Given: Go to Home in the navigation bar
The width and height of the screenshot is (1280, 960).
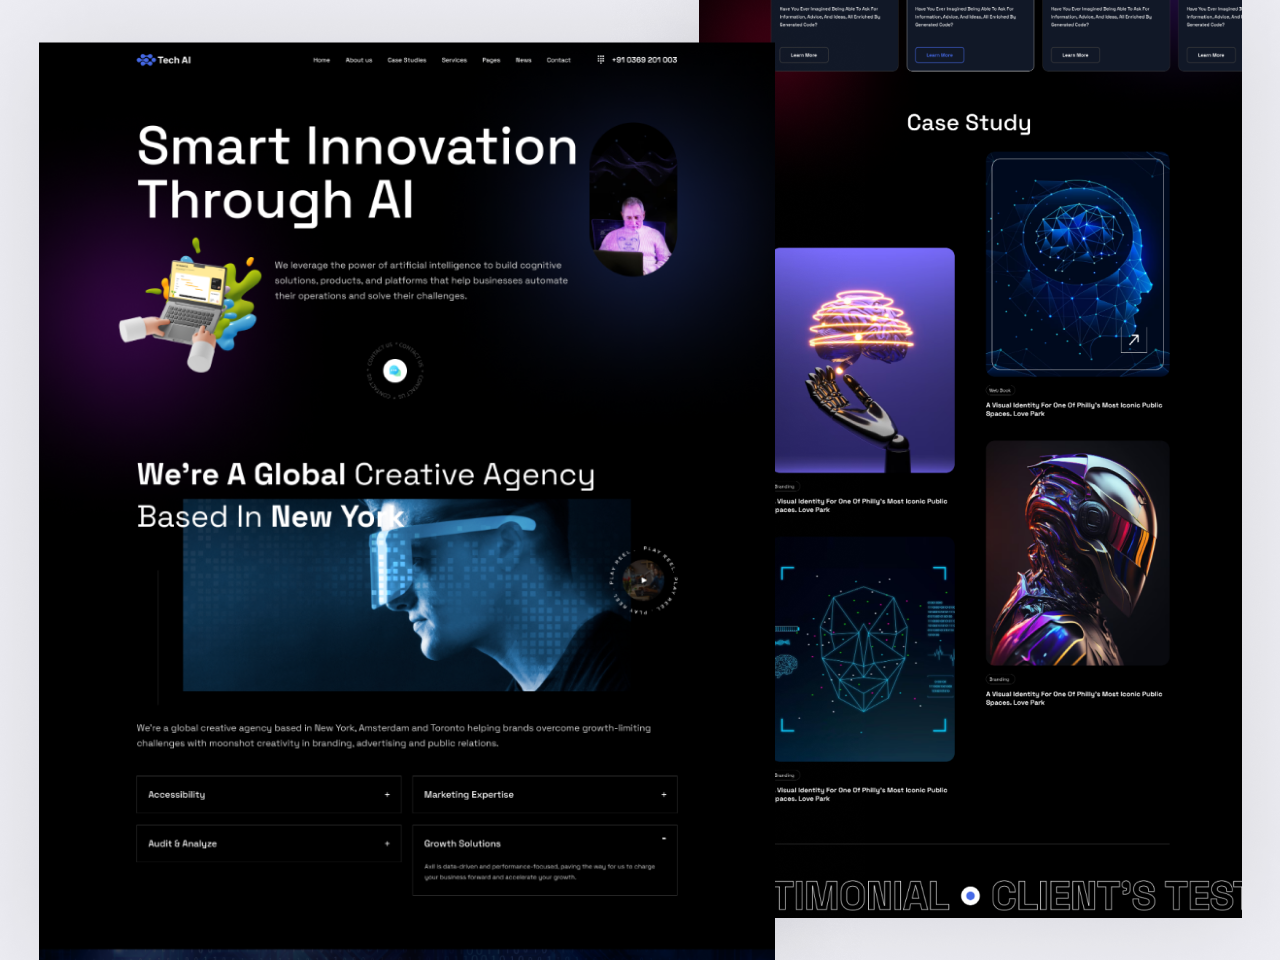Looking at the screenshot, I should tap(321, 60).
